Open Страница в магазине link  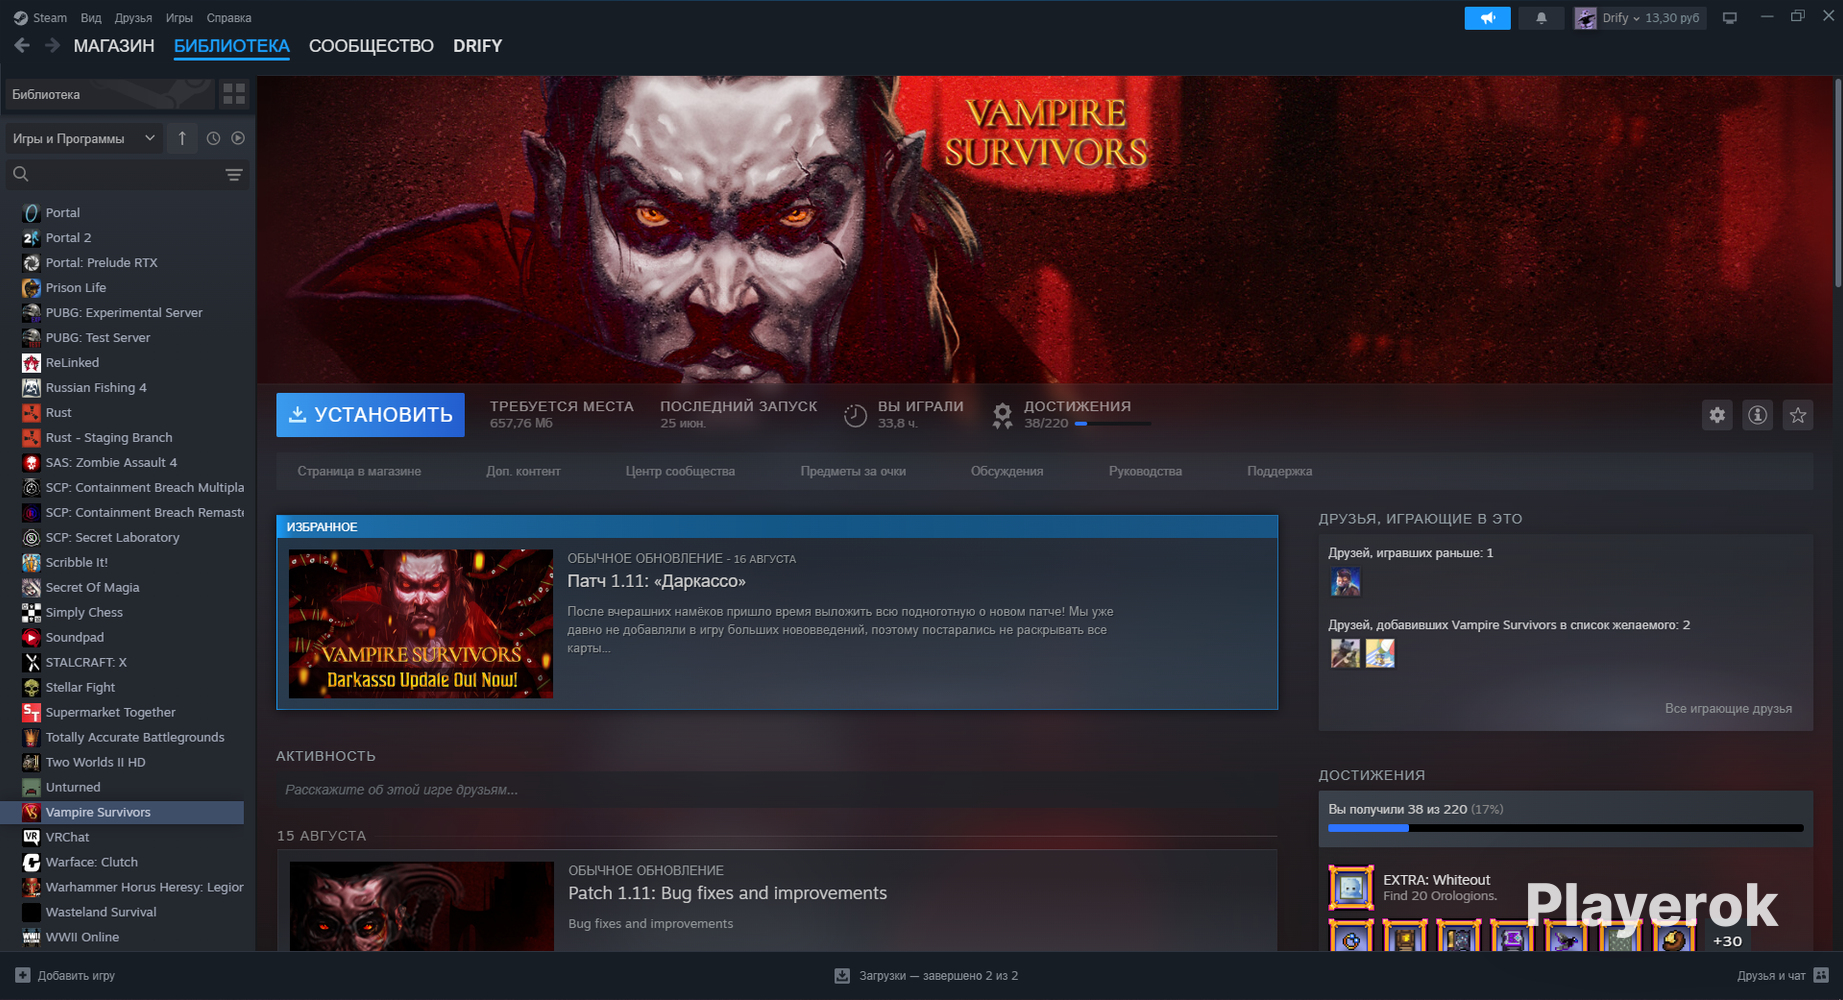(359, 471)
